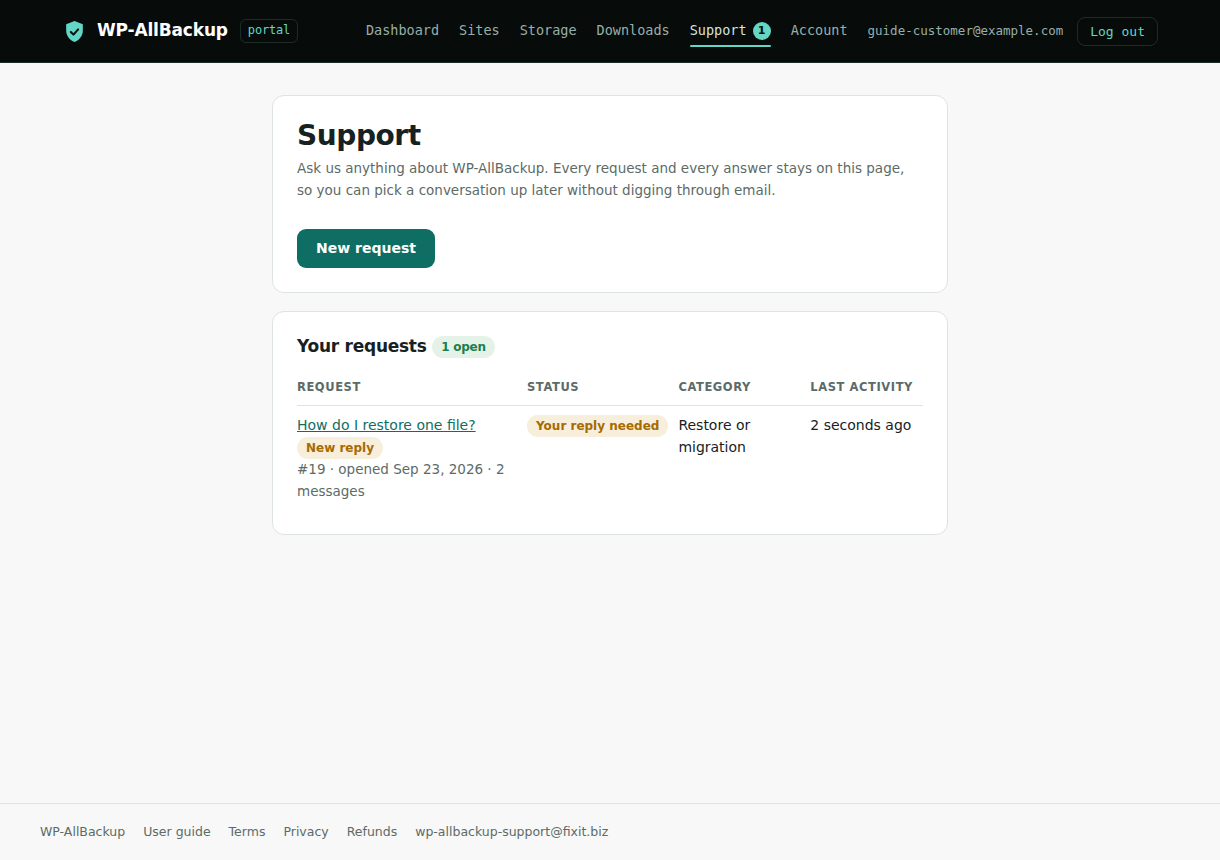Open the Account page
The width and height of the screenshot is (1220, 860).
(x=819, y=30)
